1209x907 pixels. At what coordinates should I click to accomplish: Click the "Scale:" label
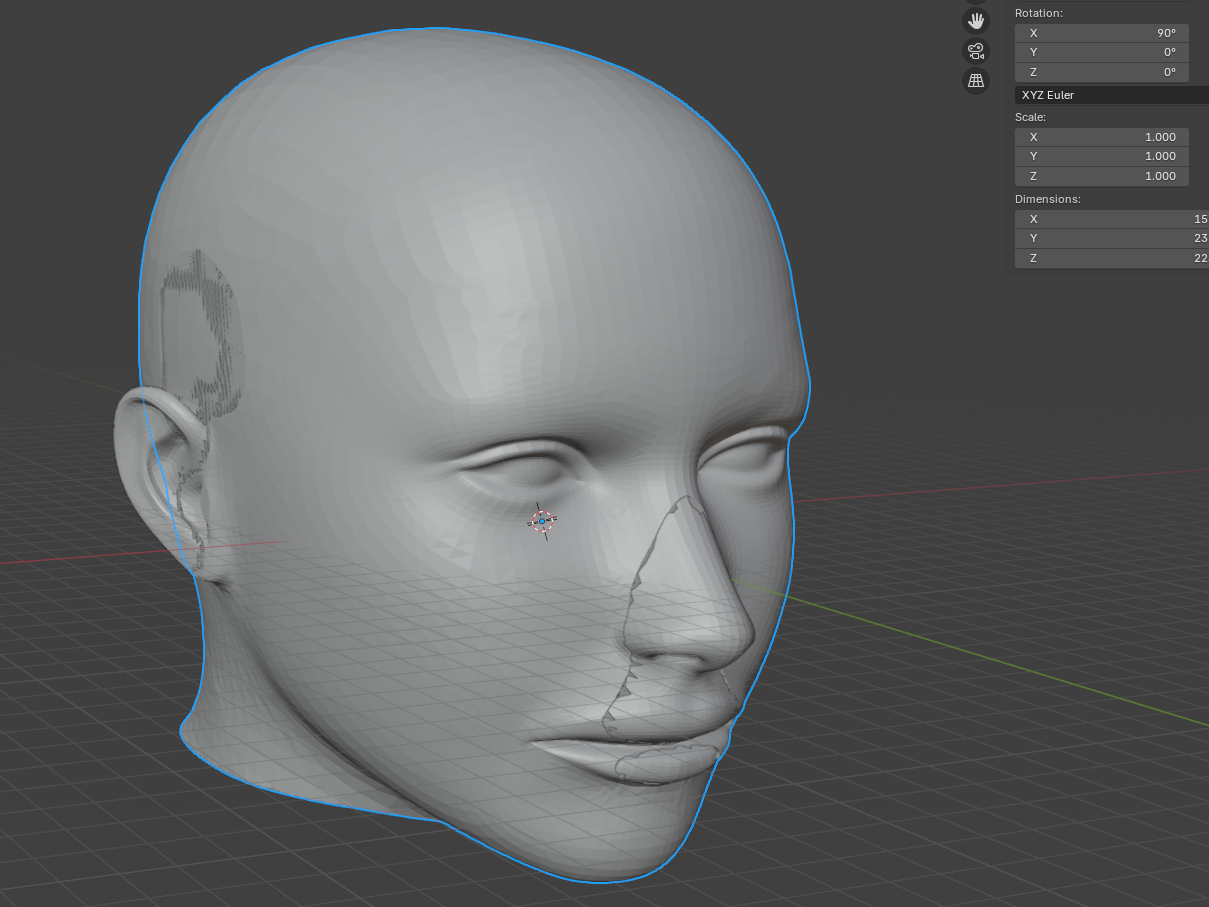[1031, 117]
